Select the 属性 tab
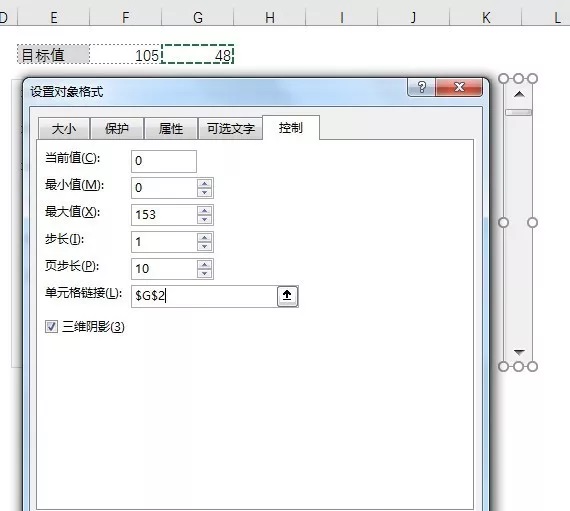 coord(171,129)
